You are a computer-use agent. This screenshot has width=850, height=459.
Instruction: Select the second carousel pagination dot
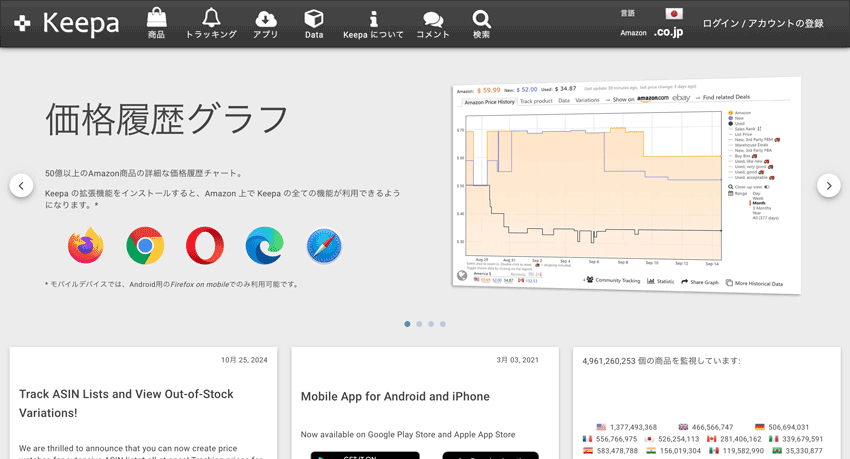(x=419, y=324)
